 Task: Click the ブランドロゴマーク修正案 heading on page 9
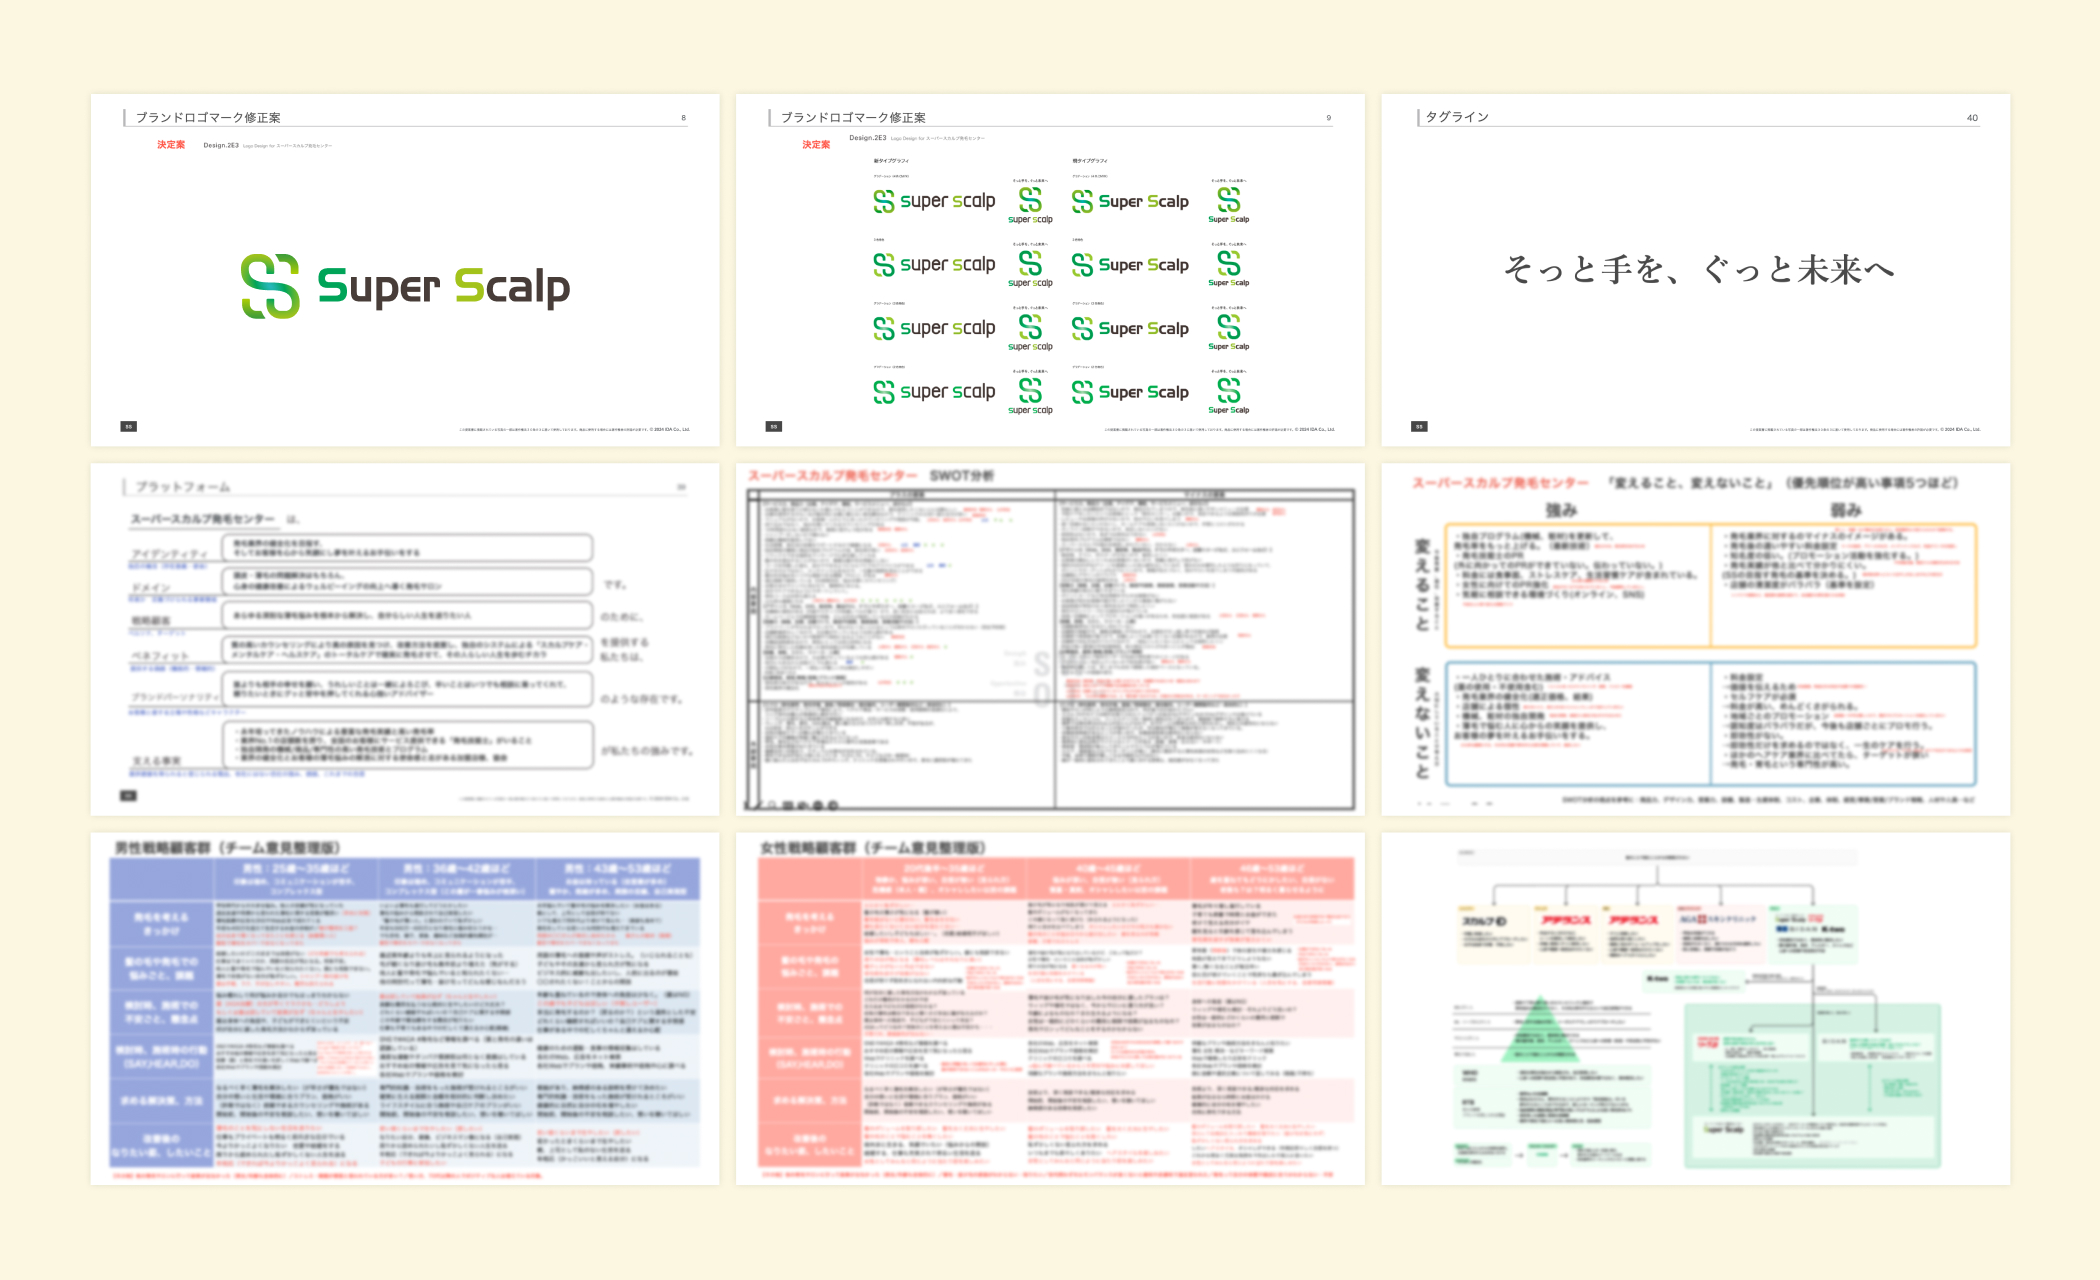pyautogui.click(x=853, y=118)
